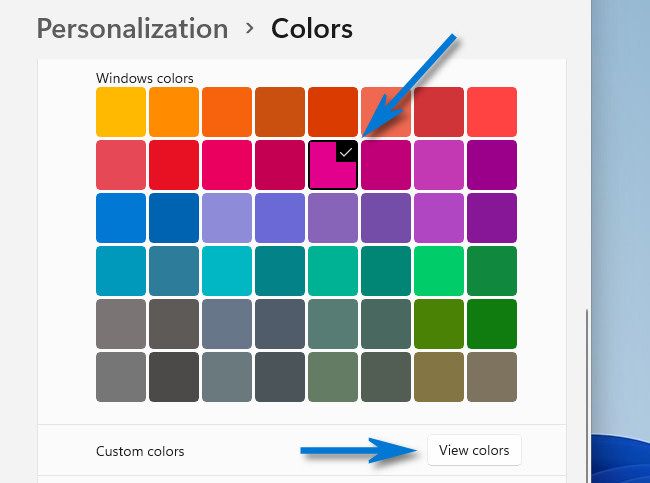Viewport: 650px width, 483px height.
Task: Pick the gray swatch starting bottom row
Action: (121, 377)
